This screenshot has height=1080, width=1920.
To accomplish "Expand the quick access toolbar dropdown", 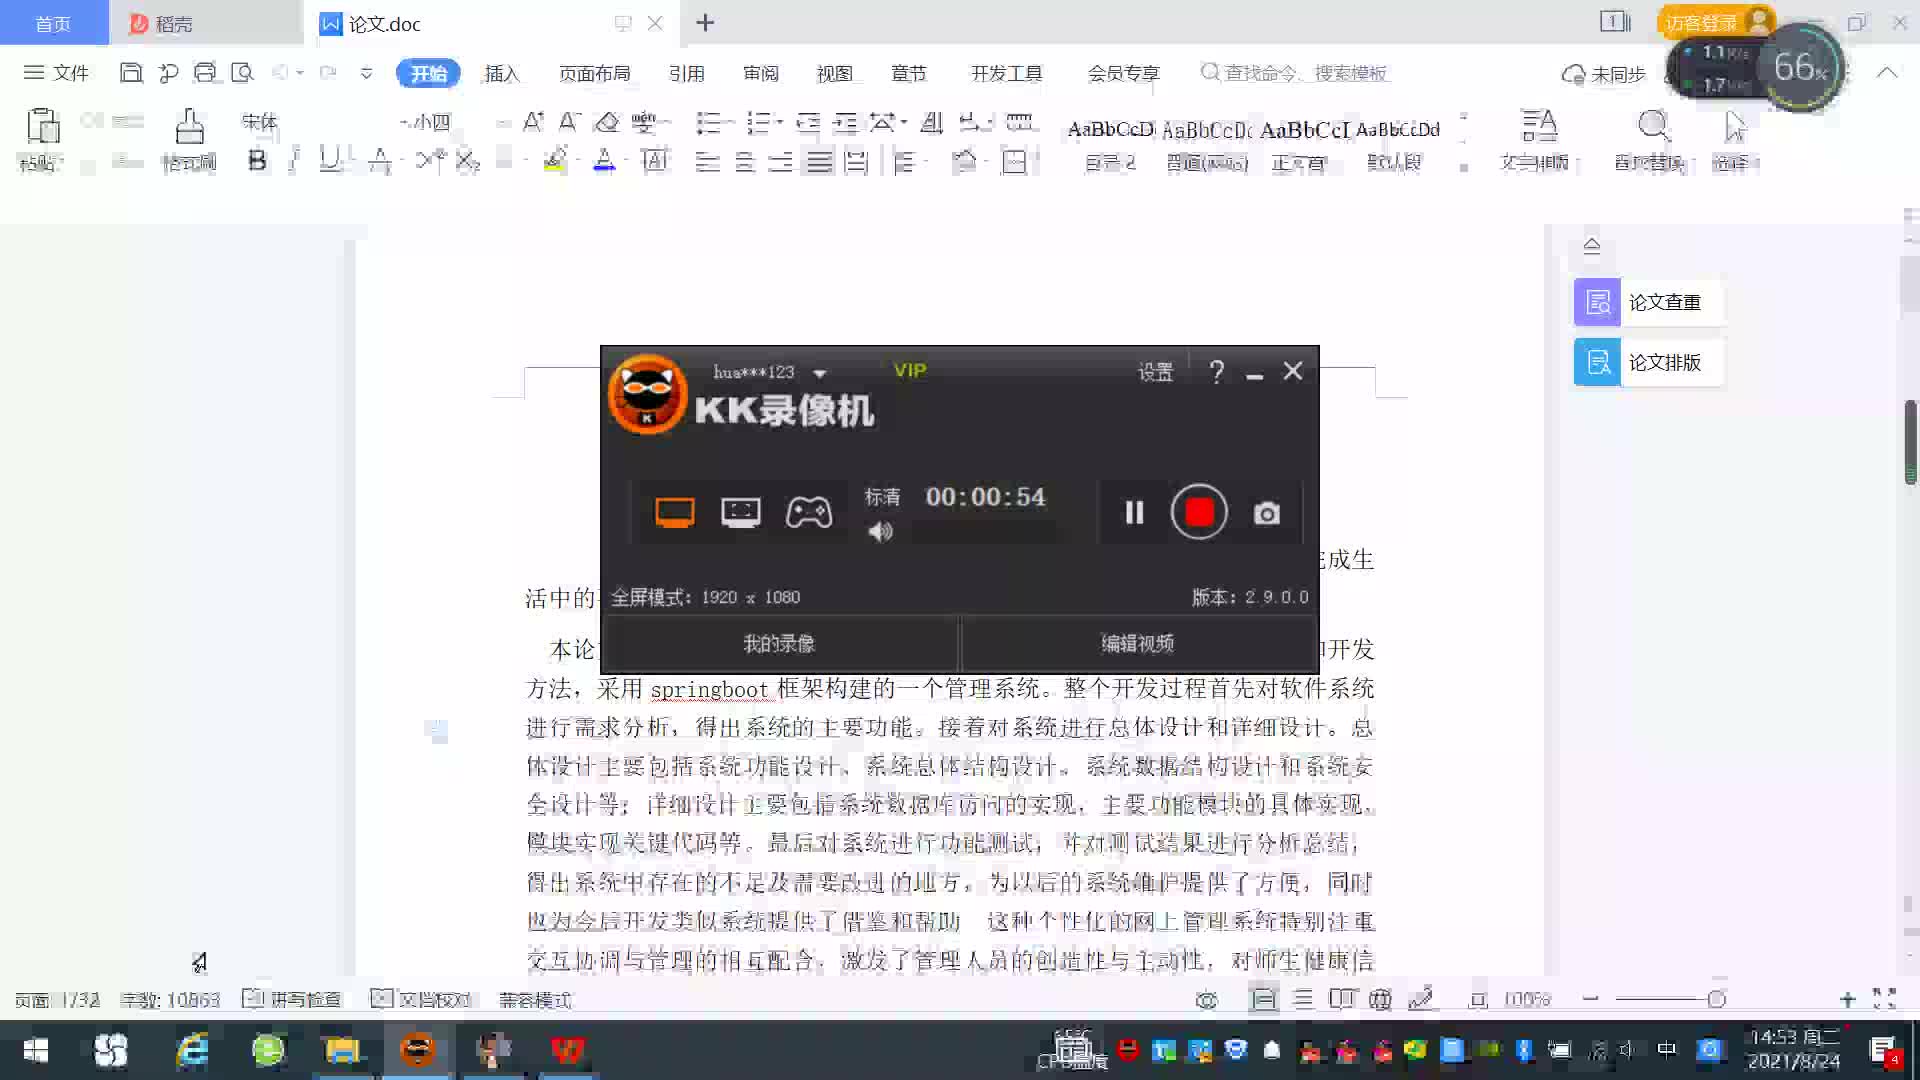I will click(x=366, y=73).
